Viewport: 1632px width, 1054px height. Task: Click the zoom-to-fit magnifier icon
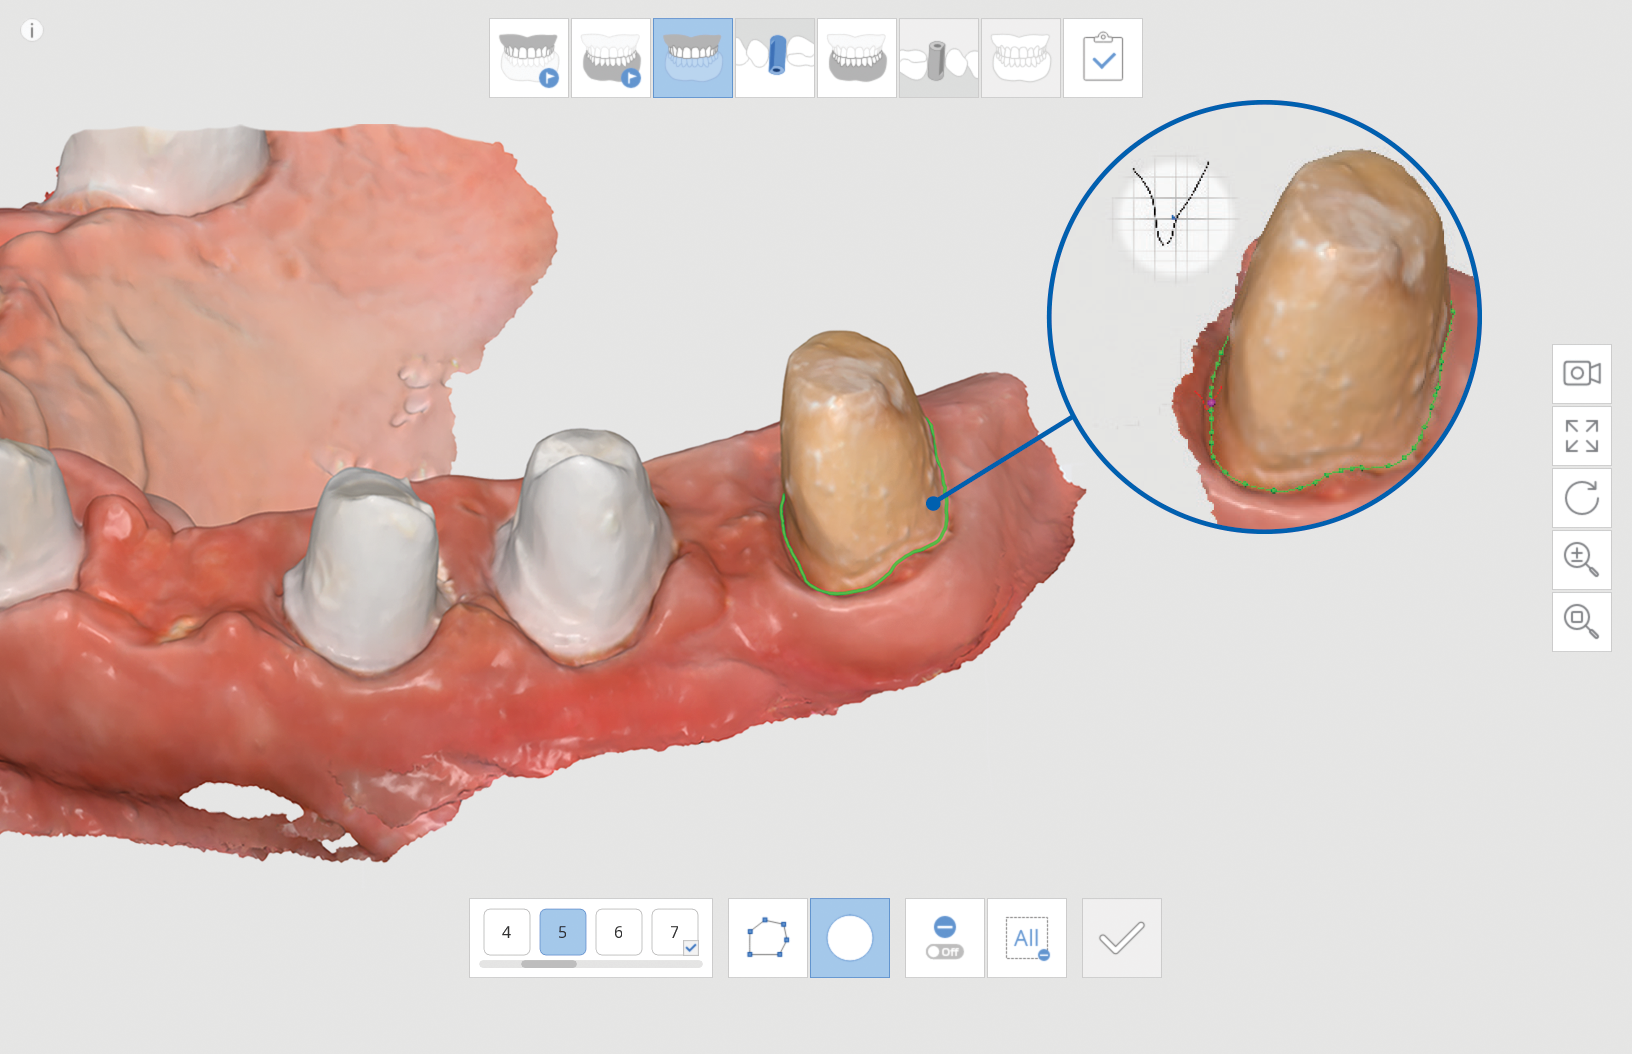1581,622
